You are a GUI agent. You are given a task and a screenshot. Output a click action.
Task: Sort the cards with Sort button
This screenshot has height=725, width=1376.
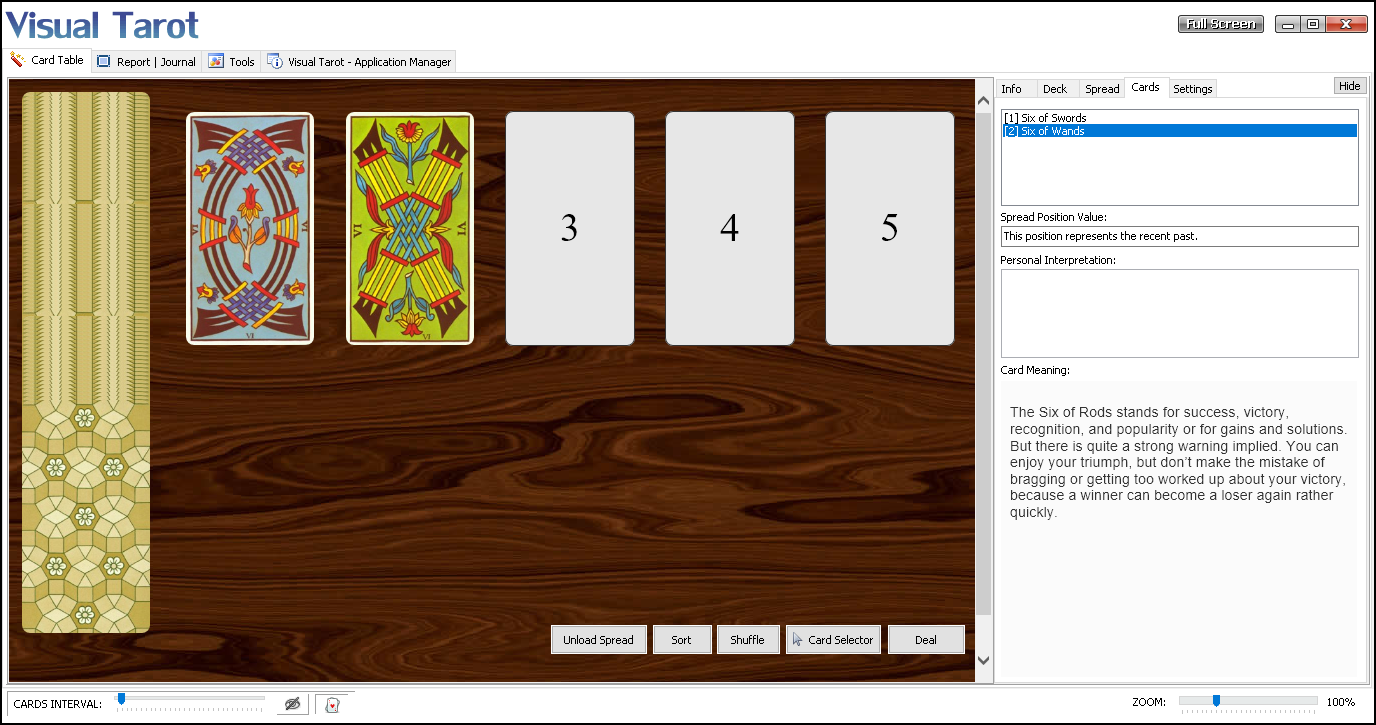pos(682,640)
